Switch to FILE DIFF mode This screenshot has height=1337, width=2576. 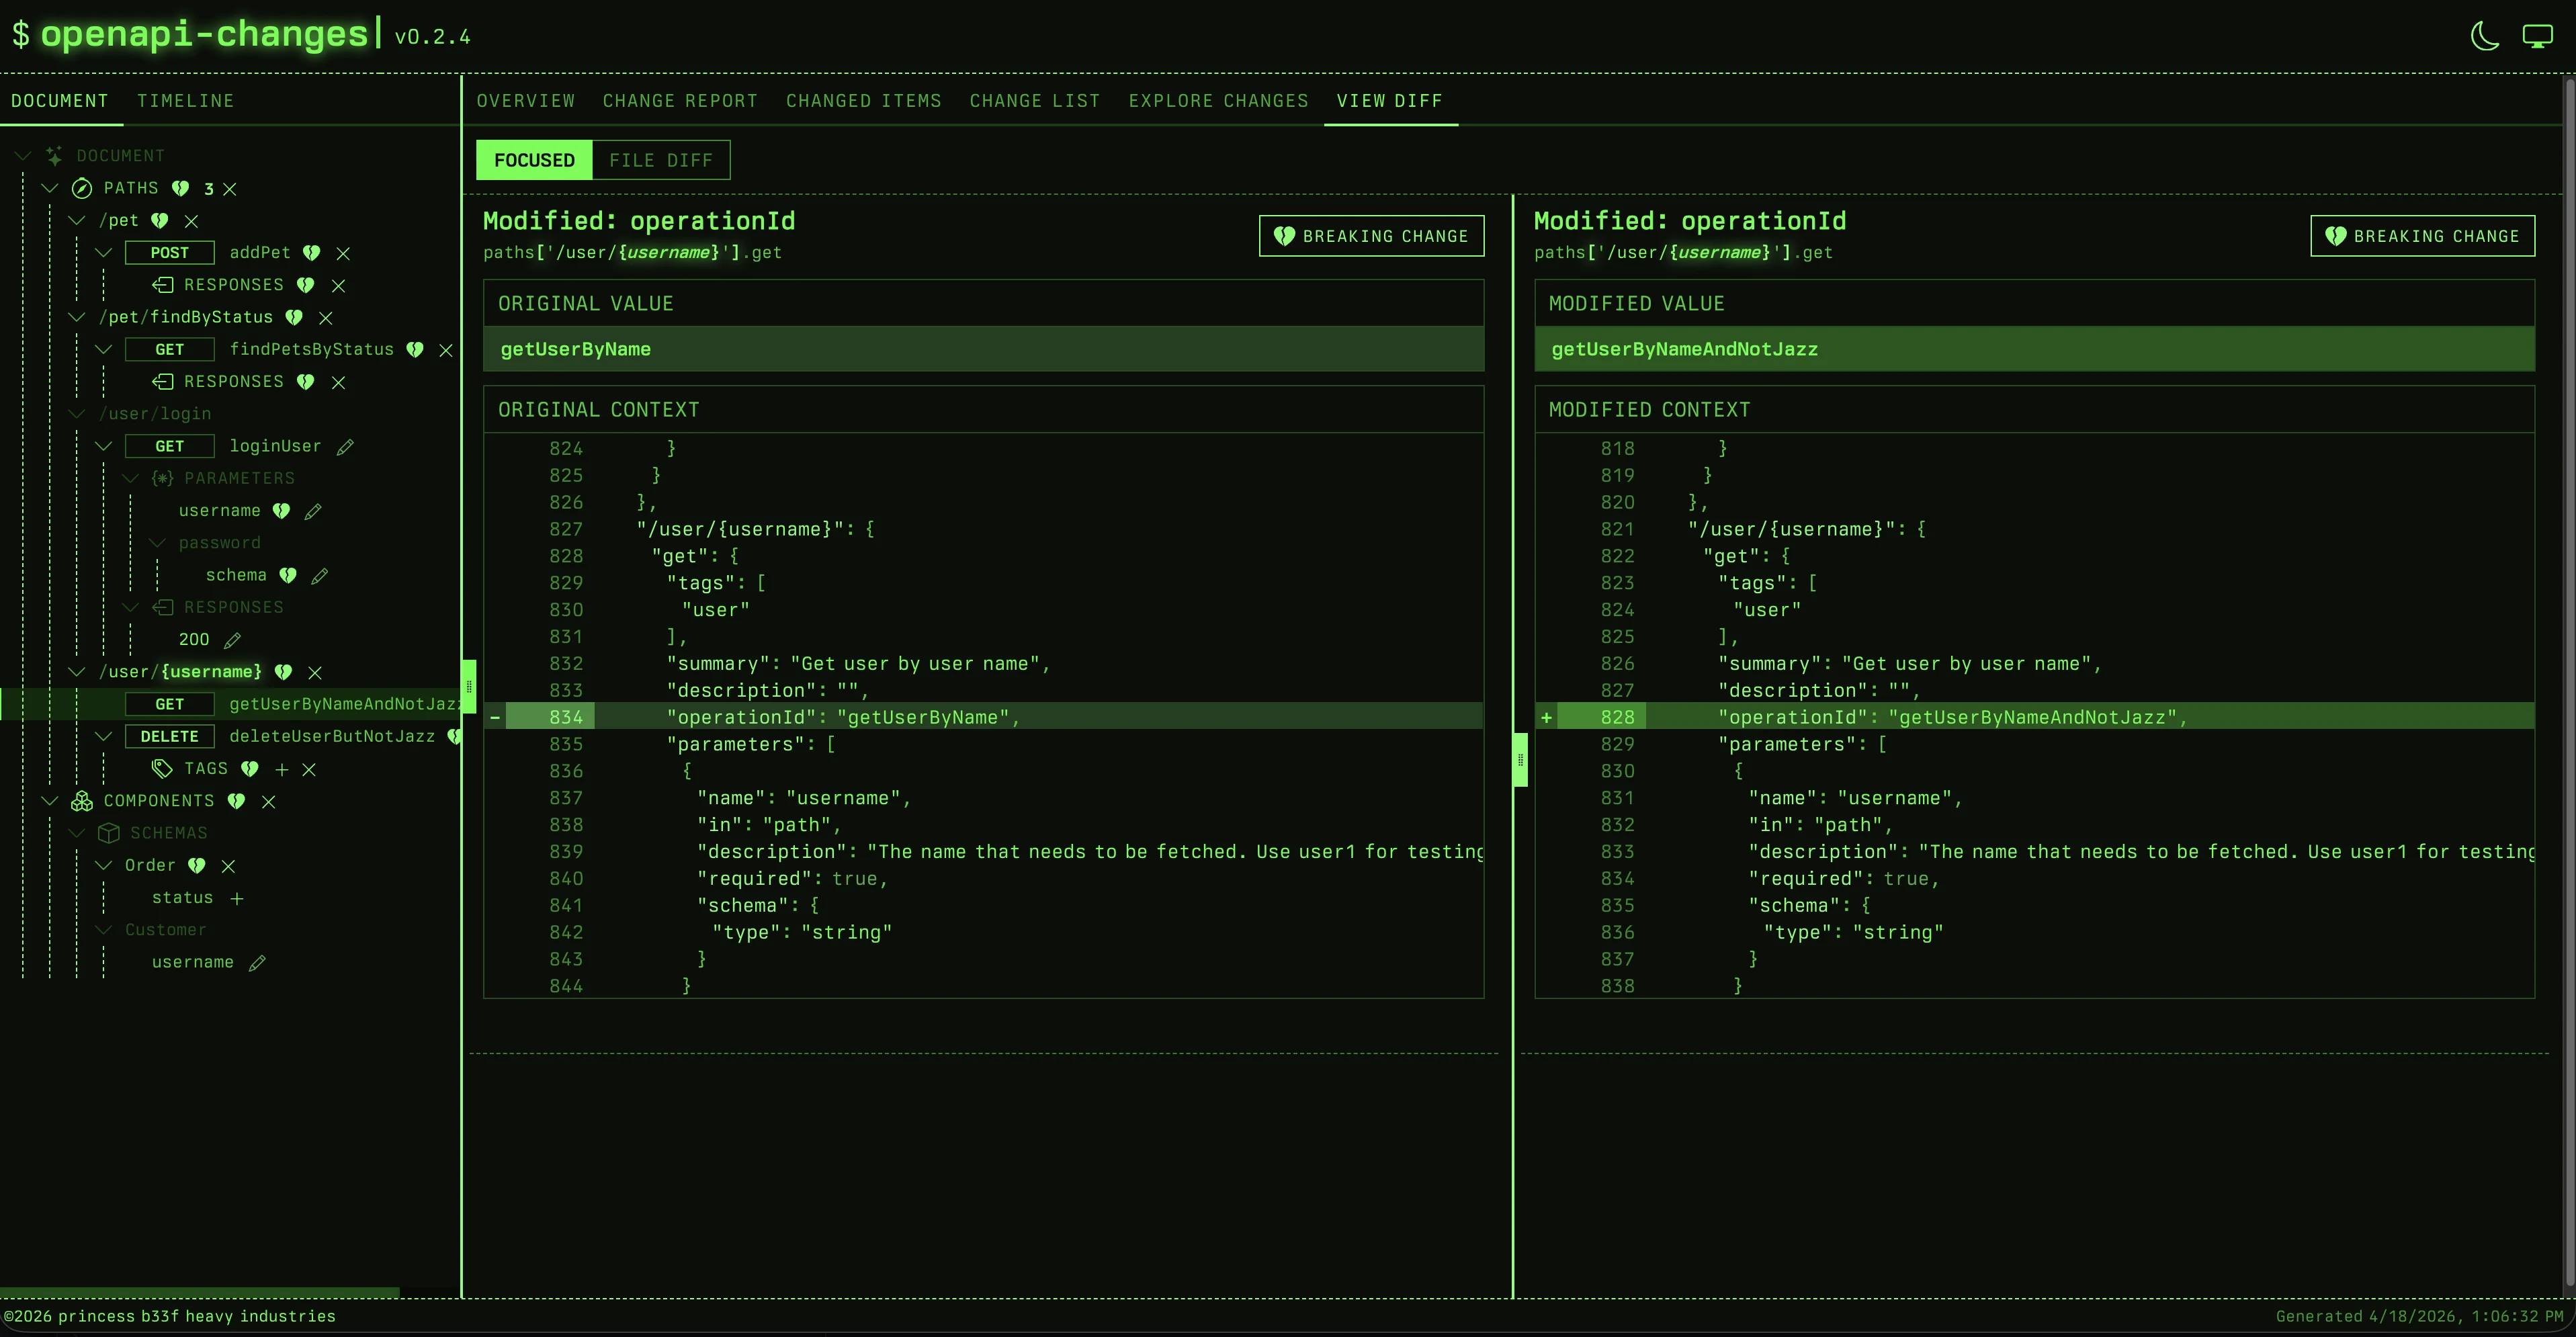pyautogui.click(x=661, y=160)
